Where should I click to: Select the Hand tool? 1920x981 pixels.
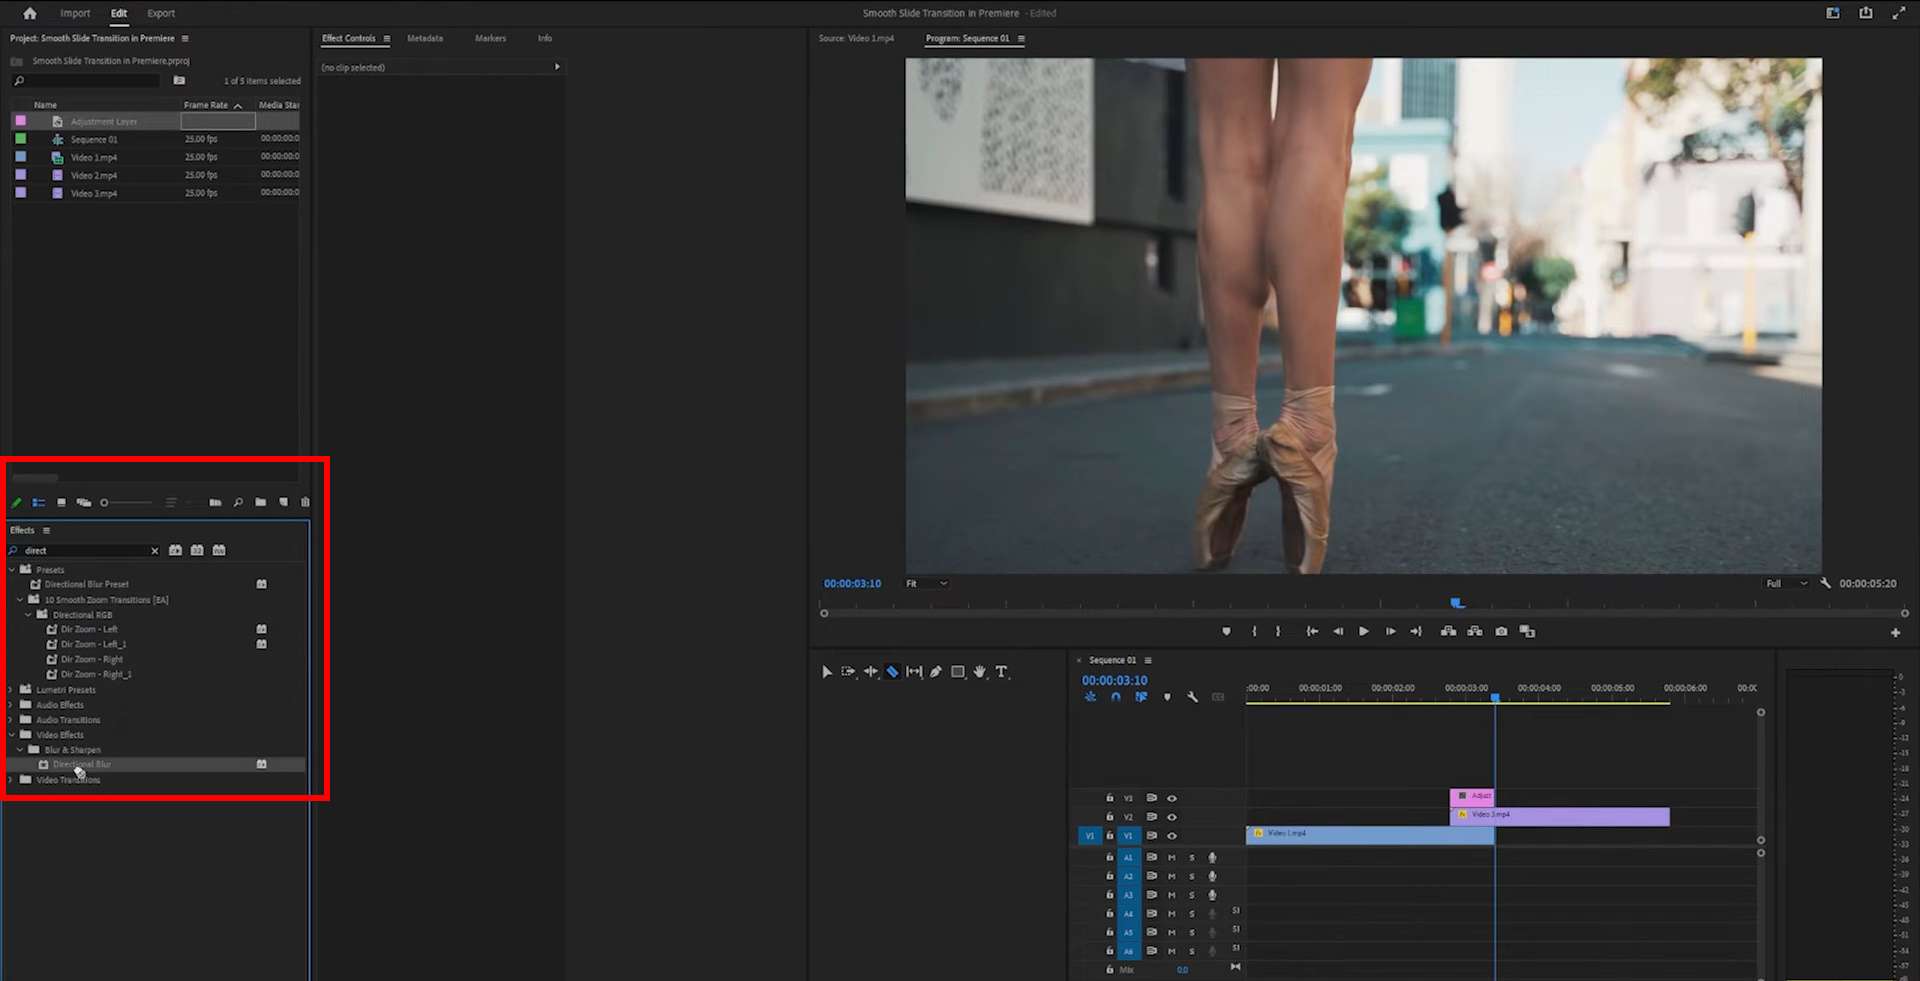[980, 672]
